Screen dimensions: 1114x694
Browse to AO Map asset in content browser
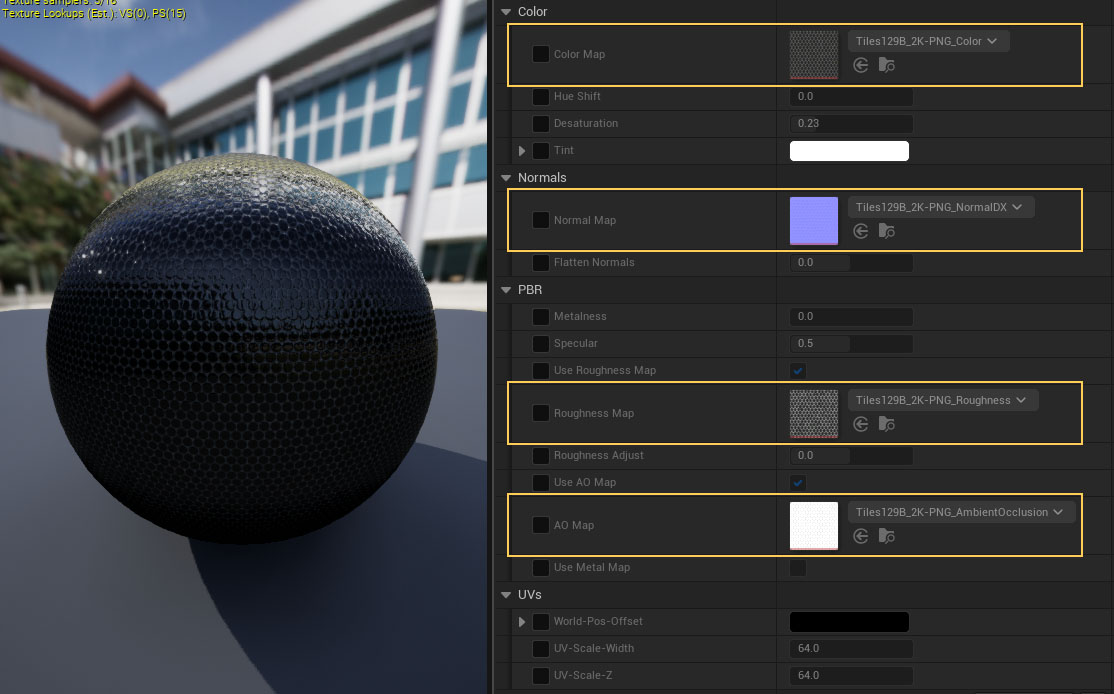point(887,536)
